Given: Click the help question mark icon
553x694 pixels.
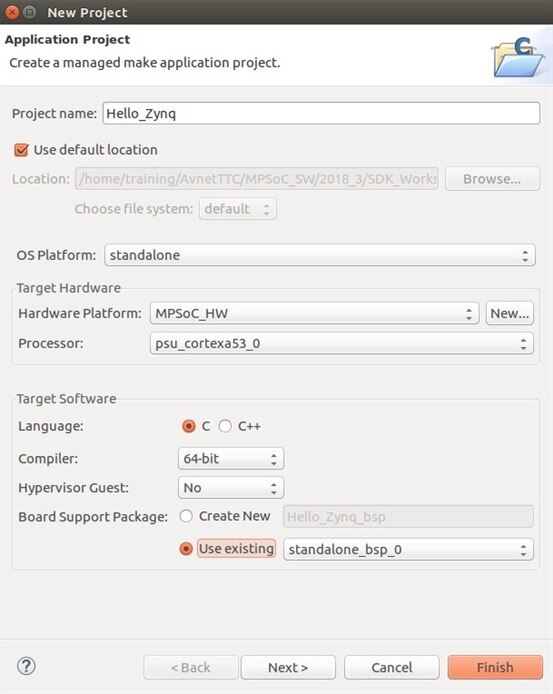Looking at the screenshot, I should (x=26, y=666).
